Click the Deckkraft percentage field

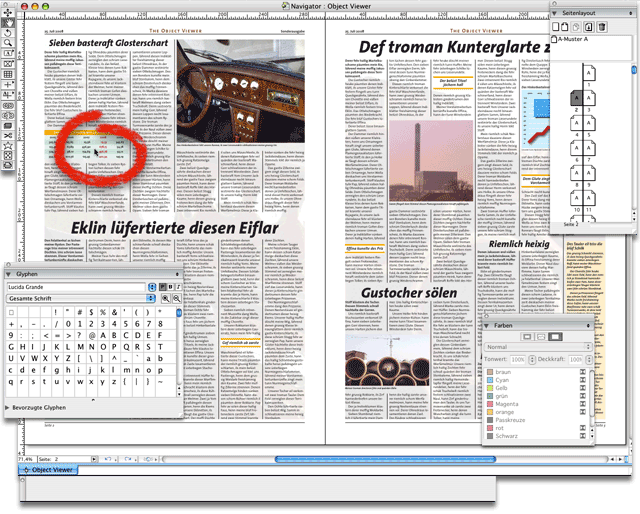point(576,360)
